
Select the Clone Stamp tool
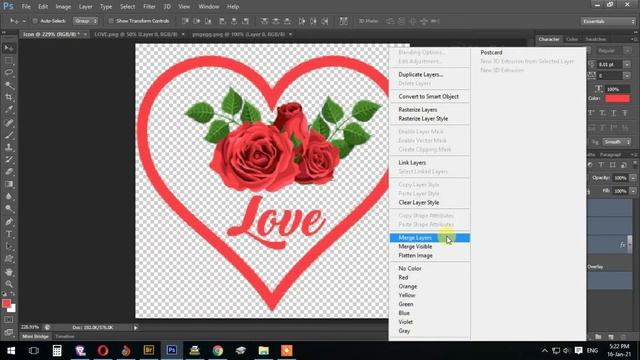click(x=9, y=147)
